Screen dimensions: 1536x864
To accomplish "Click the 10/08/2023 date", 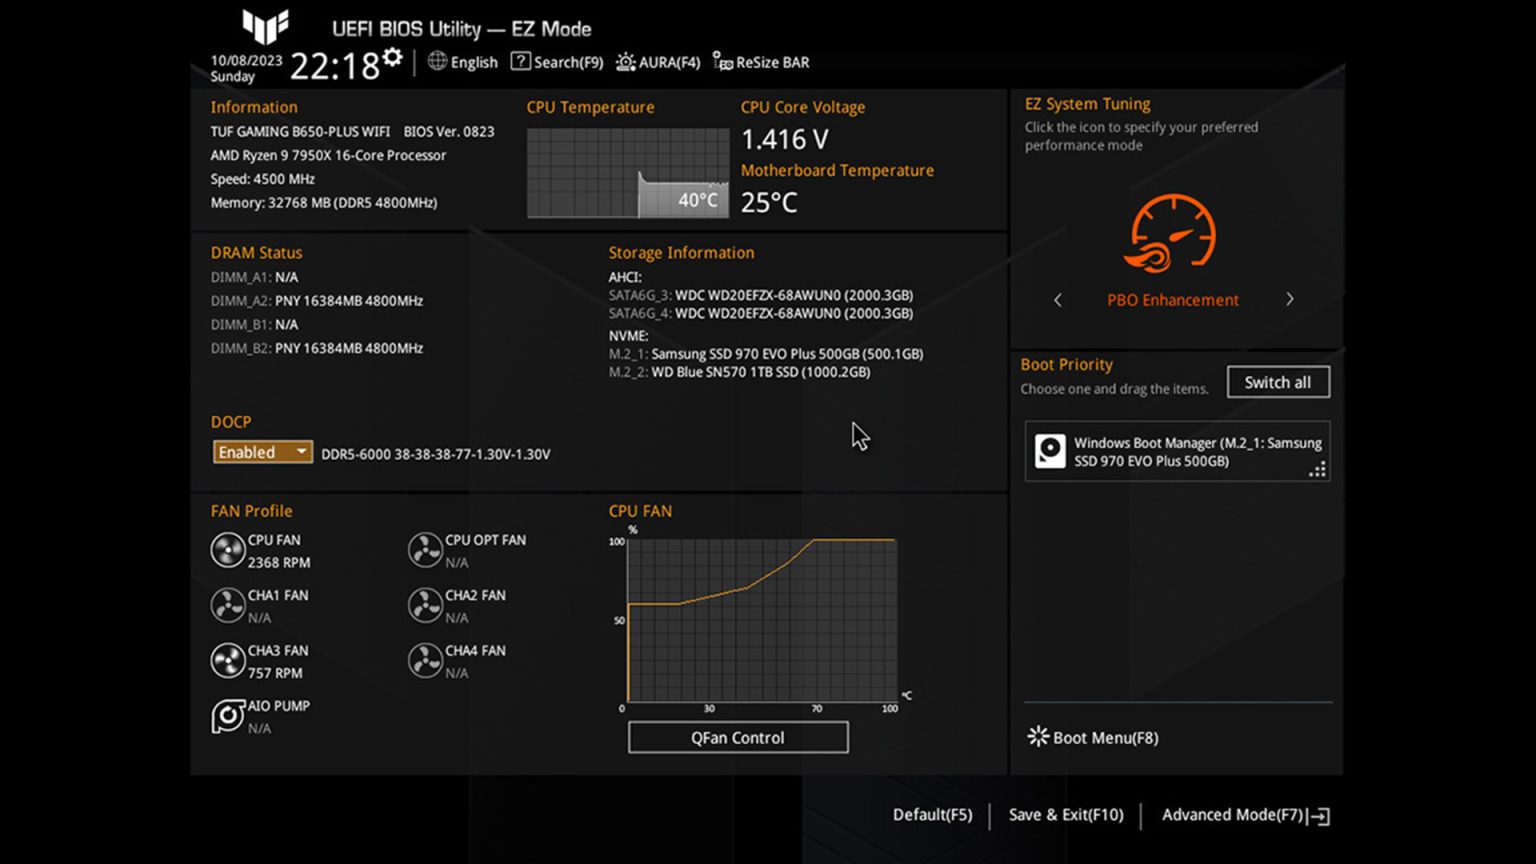I will (x=246, y=61).
